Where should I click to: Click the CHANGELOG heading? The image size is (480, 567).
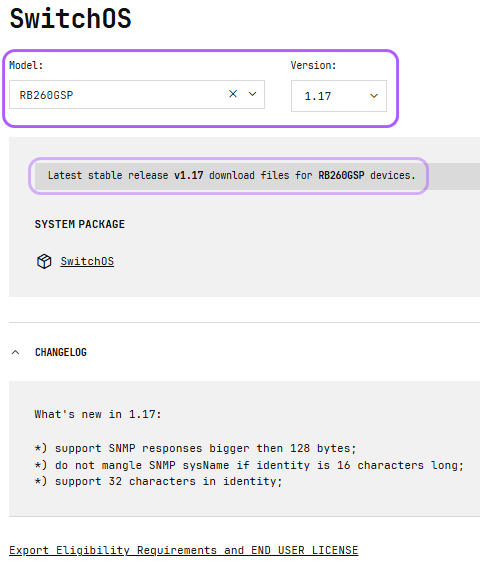61,352
